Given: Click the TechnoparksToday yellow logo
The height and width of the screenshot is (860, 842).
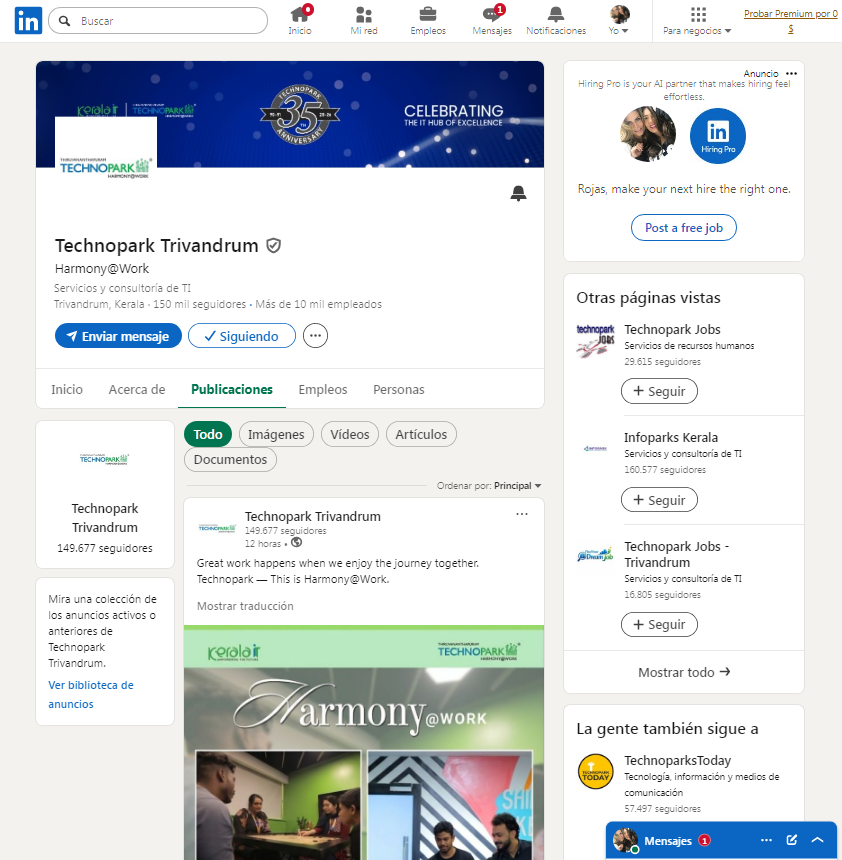Looking at the screenshot, I should tap(596, 771).
